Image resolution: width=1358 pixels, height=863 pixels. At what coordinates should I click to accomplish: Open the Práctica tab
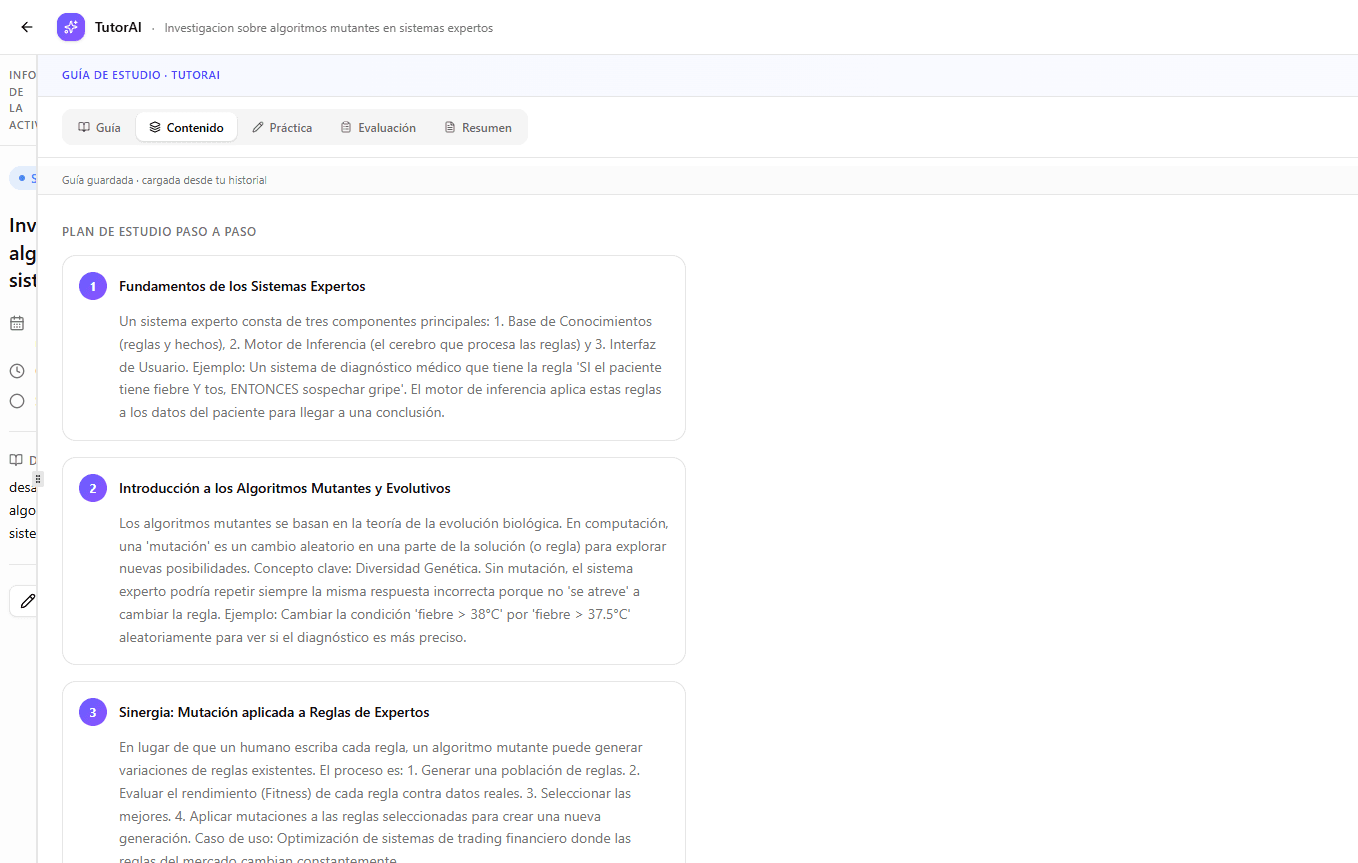pyautogui.click(x=282, y=128)
